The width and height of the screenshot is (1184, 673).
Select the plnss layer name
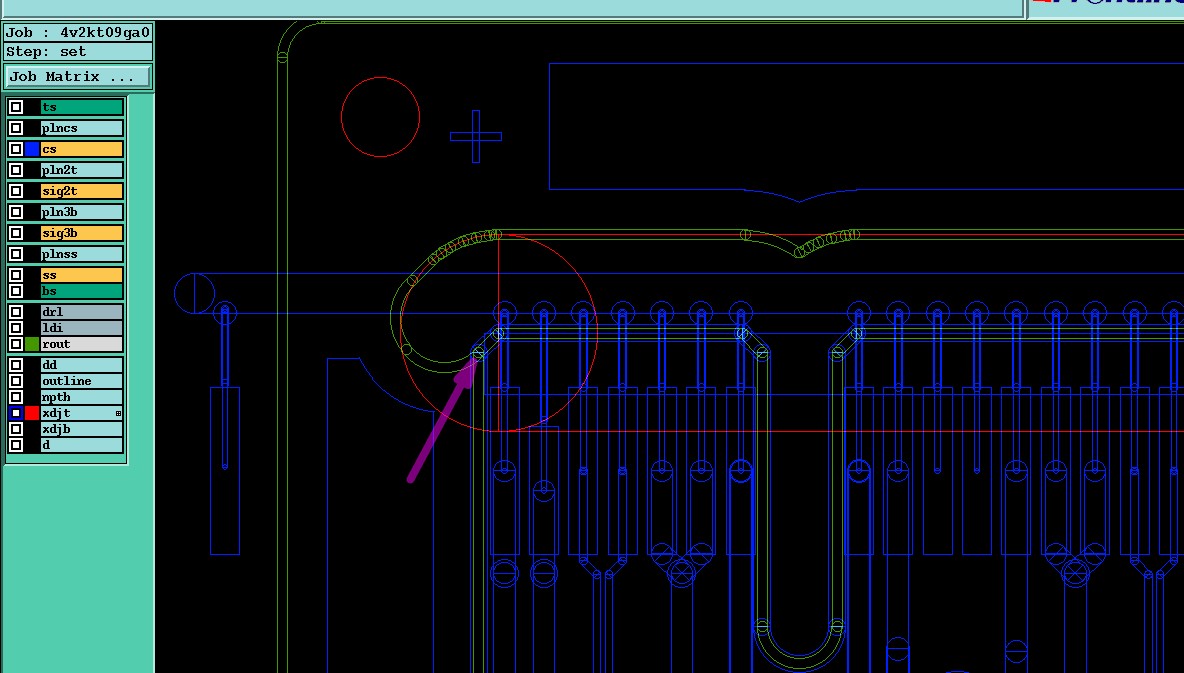coord(82,255)
